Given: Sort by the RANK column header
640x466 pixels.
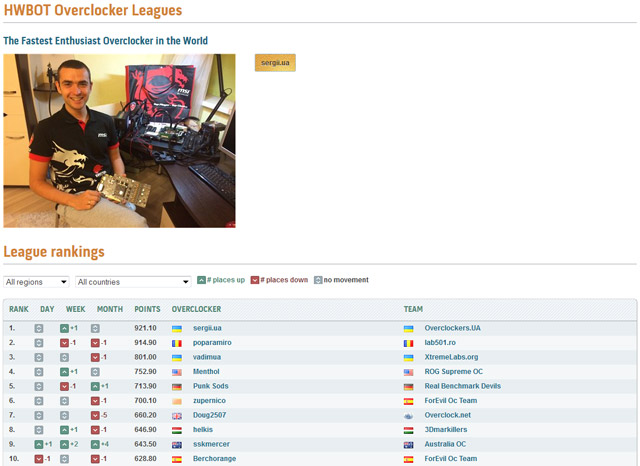Looking at the screenshot, I should tap(19, 309).
